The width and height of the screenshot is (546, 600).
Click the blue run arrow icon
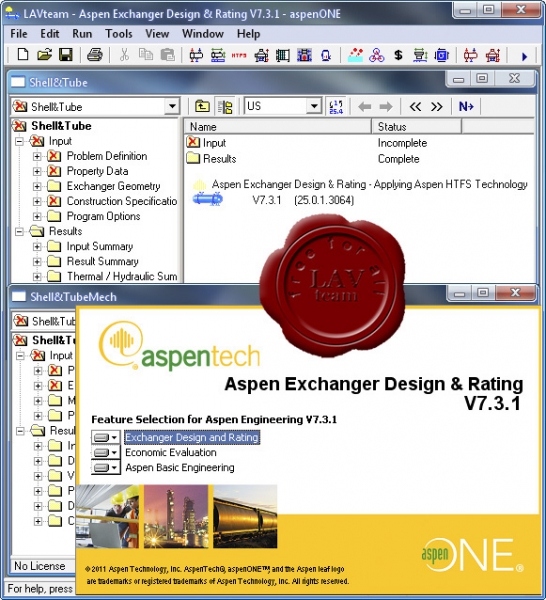524,56
